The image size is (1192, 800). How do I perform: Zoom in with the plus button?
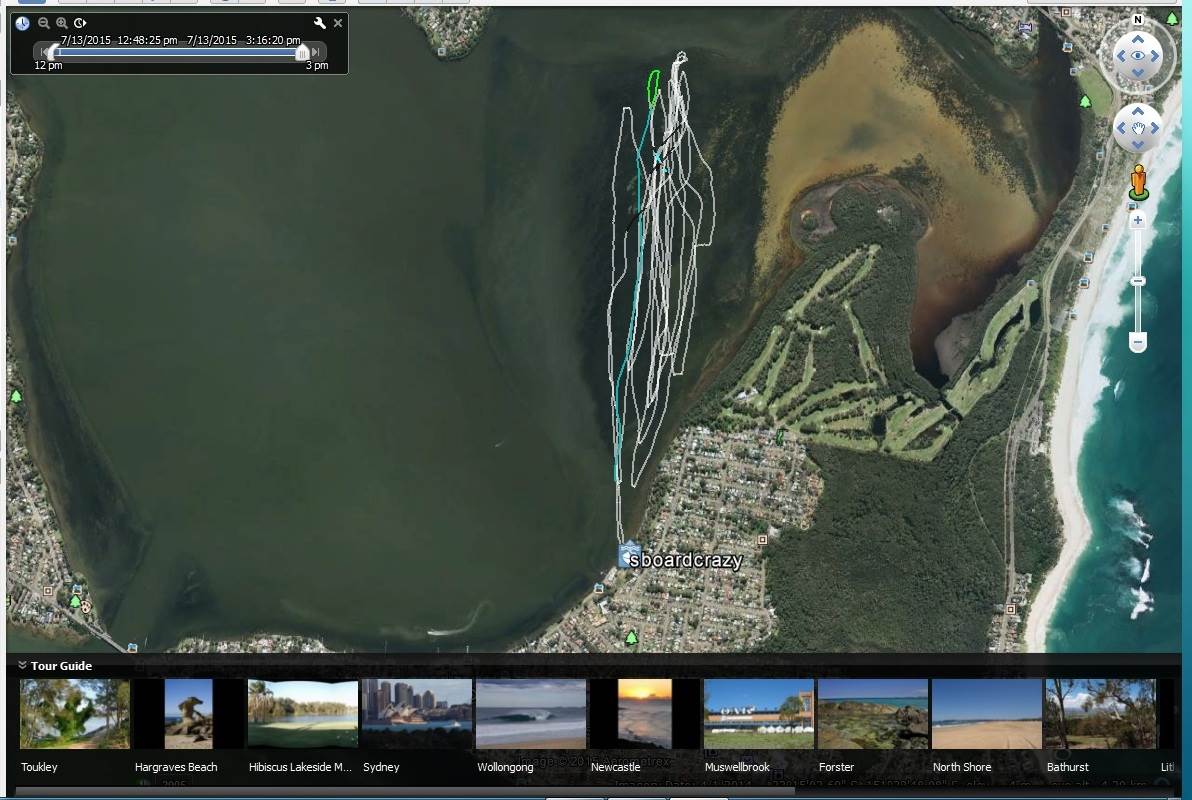[1138, 220]
